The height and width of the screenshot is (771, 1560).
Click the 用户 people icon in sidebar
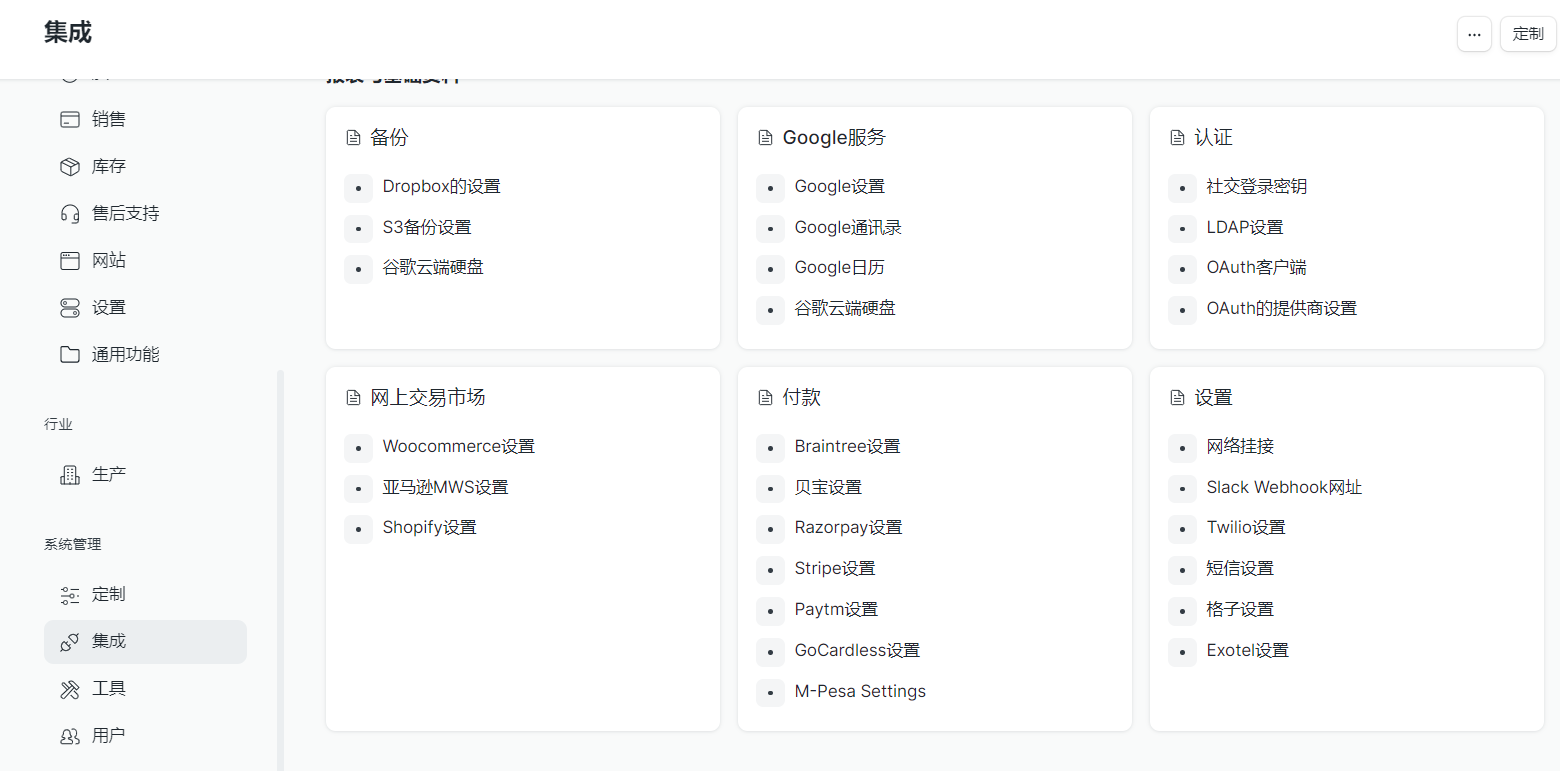70,736
